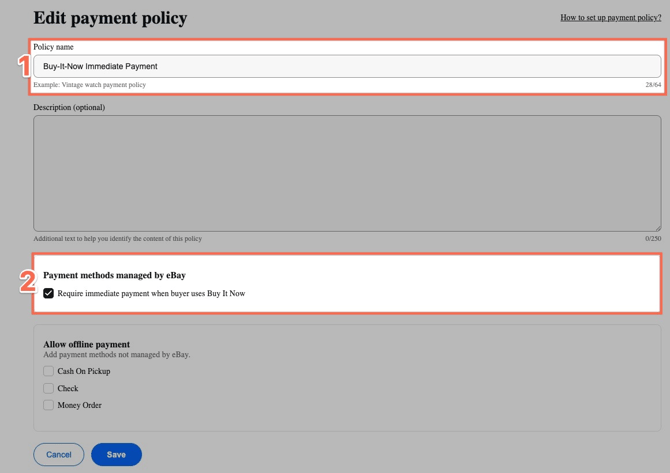Click the 0/250 description character counter
This screenshot has width=670, height=473.
pyautogui.click(x=653, y=239)
